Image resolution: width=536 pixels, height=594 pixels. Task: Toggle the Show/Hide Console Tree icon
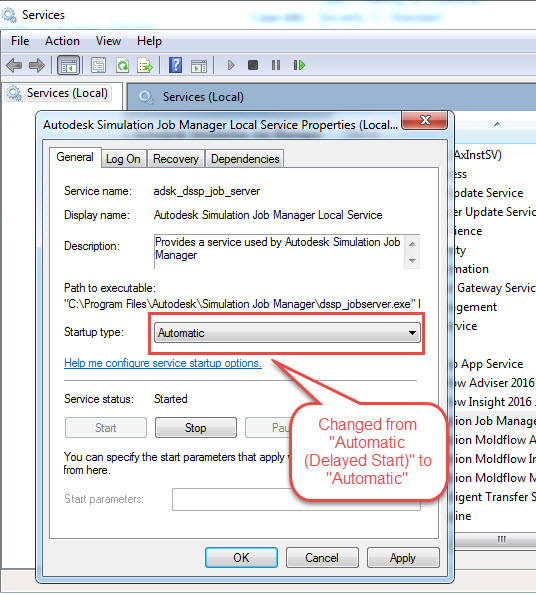69,65
